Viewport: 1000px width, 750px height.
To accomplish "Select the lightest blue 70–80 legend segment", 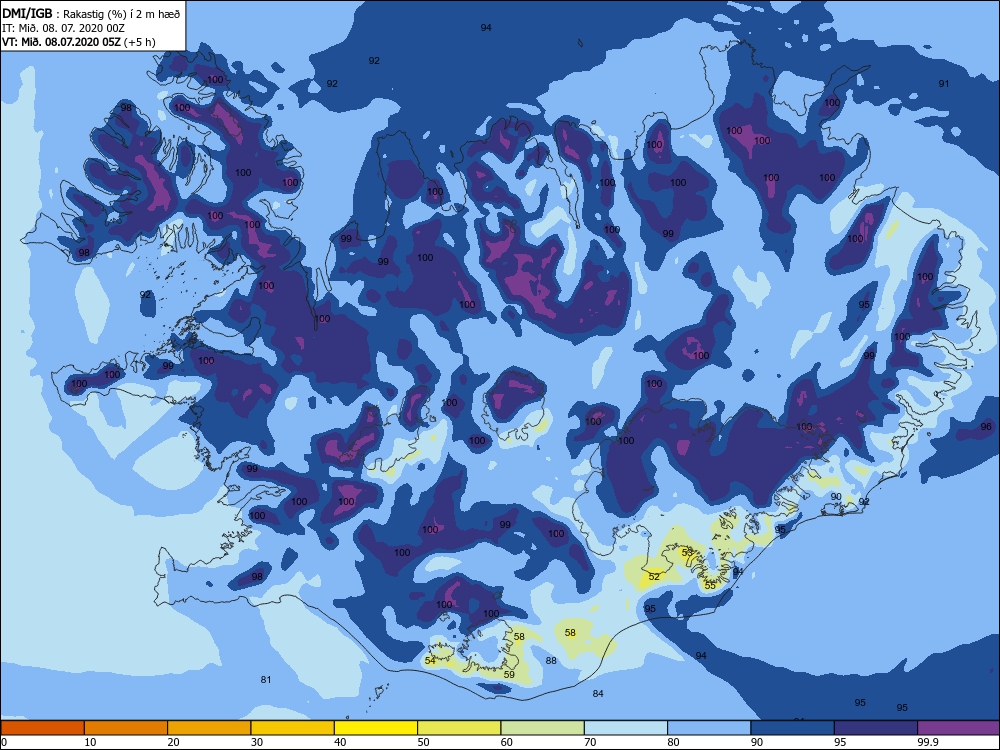I will [626, 728].
